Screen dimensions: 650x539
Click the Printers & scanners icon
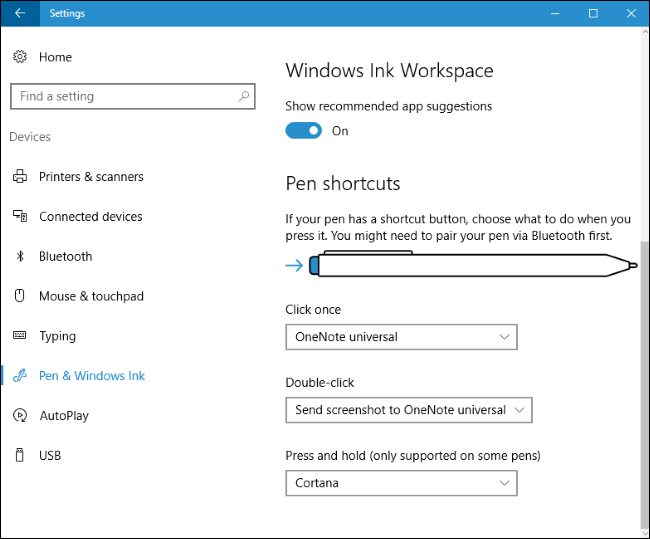[x=19, y=177]
